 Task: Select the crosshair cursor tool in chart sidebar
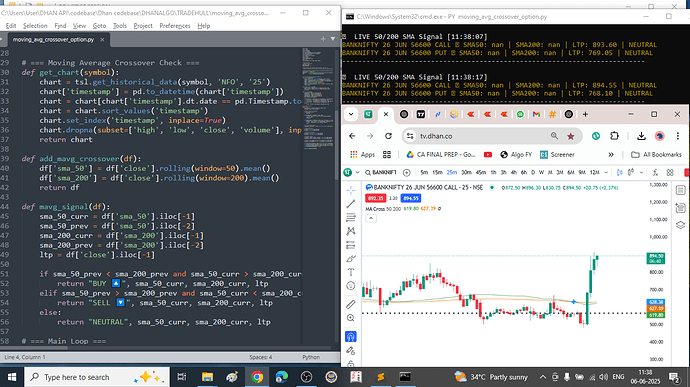351,190
